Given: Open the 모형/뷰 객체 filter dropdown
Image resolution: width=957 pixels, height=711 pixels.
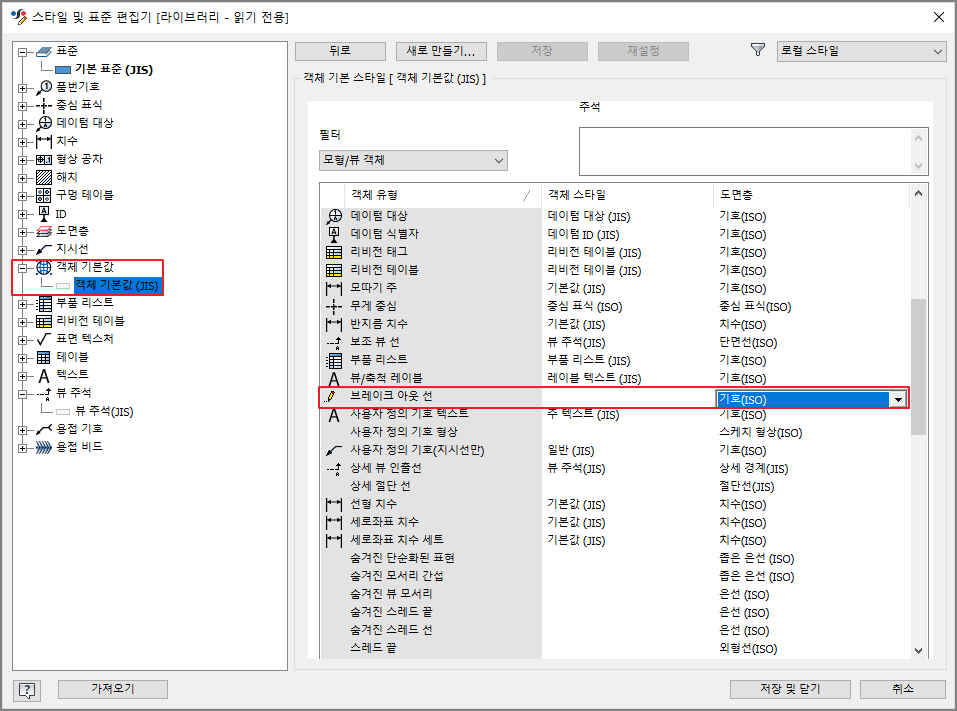Looking at the screenshot, I should 497,160.
